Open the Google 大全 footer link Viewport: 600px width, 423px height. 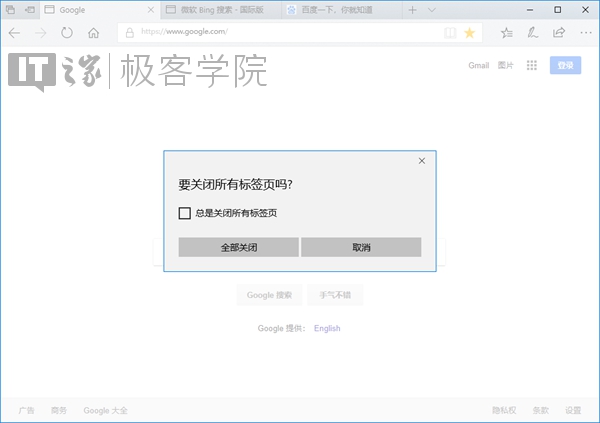(x=106, y=410)
